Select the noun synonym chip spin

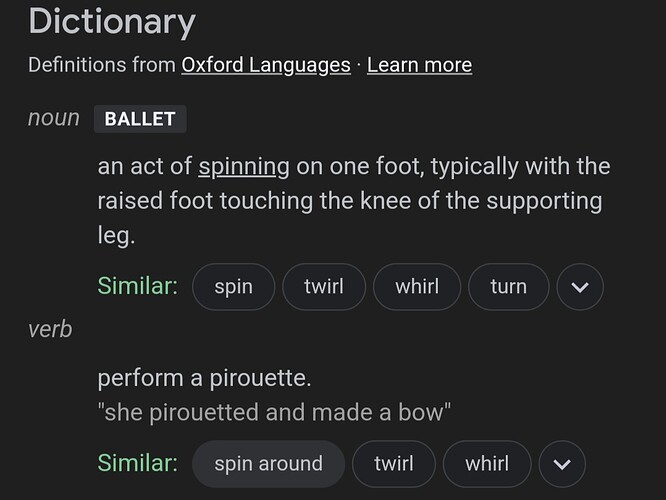pos(234,287)
